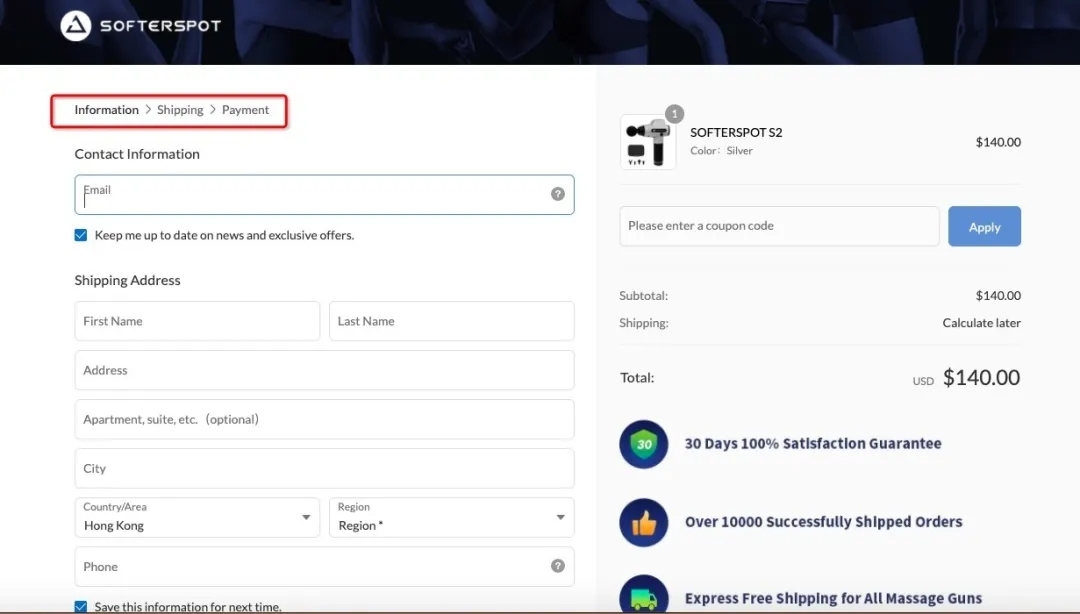1080x614 pixels.
Task: Click the item quantity badge on the product
Action: [674, 114]
